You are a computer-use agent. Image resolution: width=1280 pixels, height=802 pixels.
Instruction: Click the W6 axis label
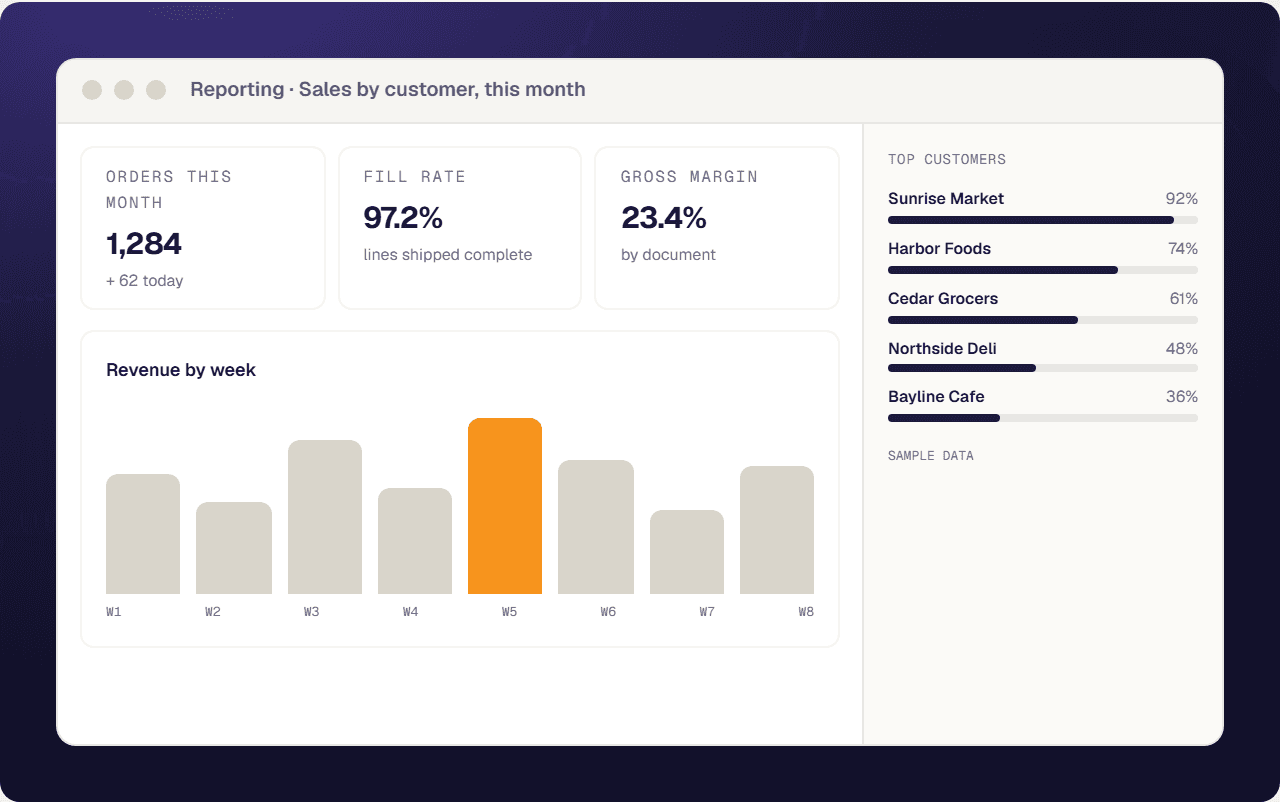point(608,611)
